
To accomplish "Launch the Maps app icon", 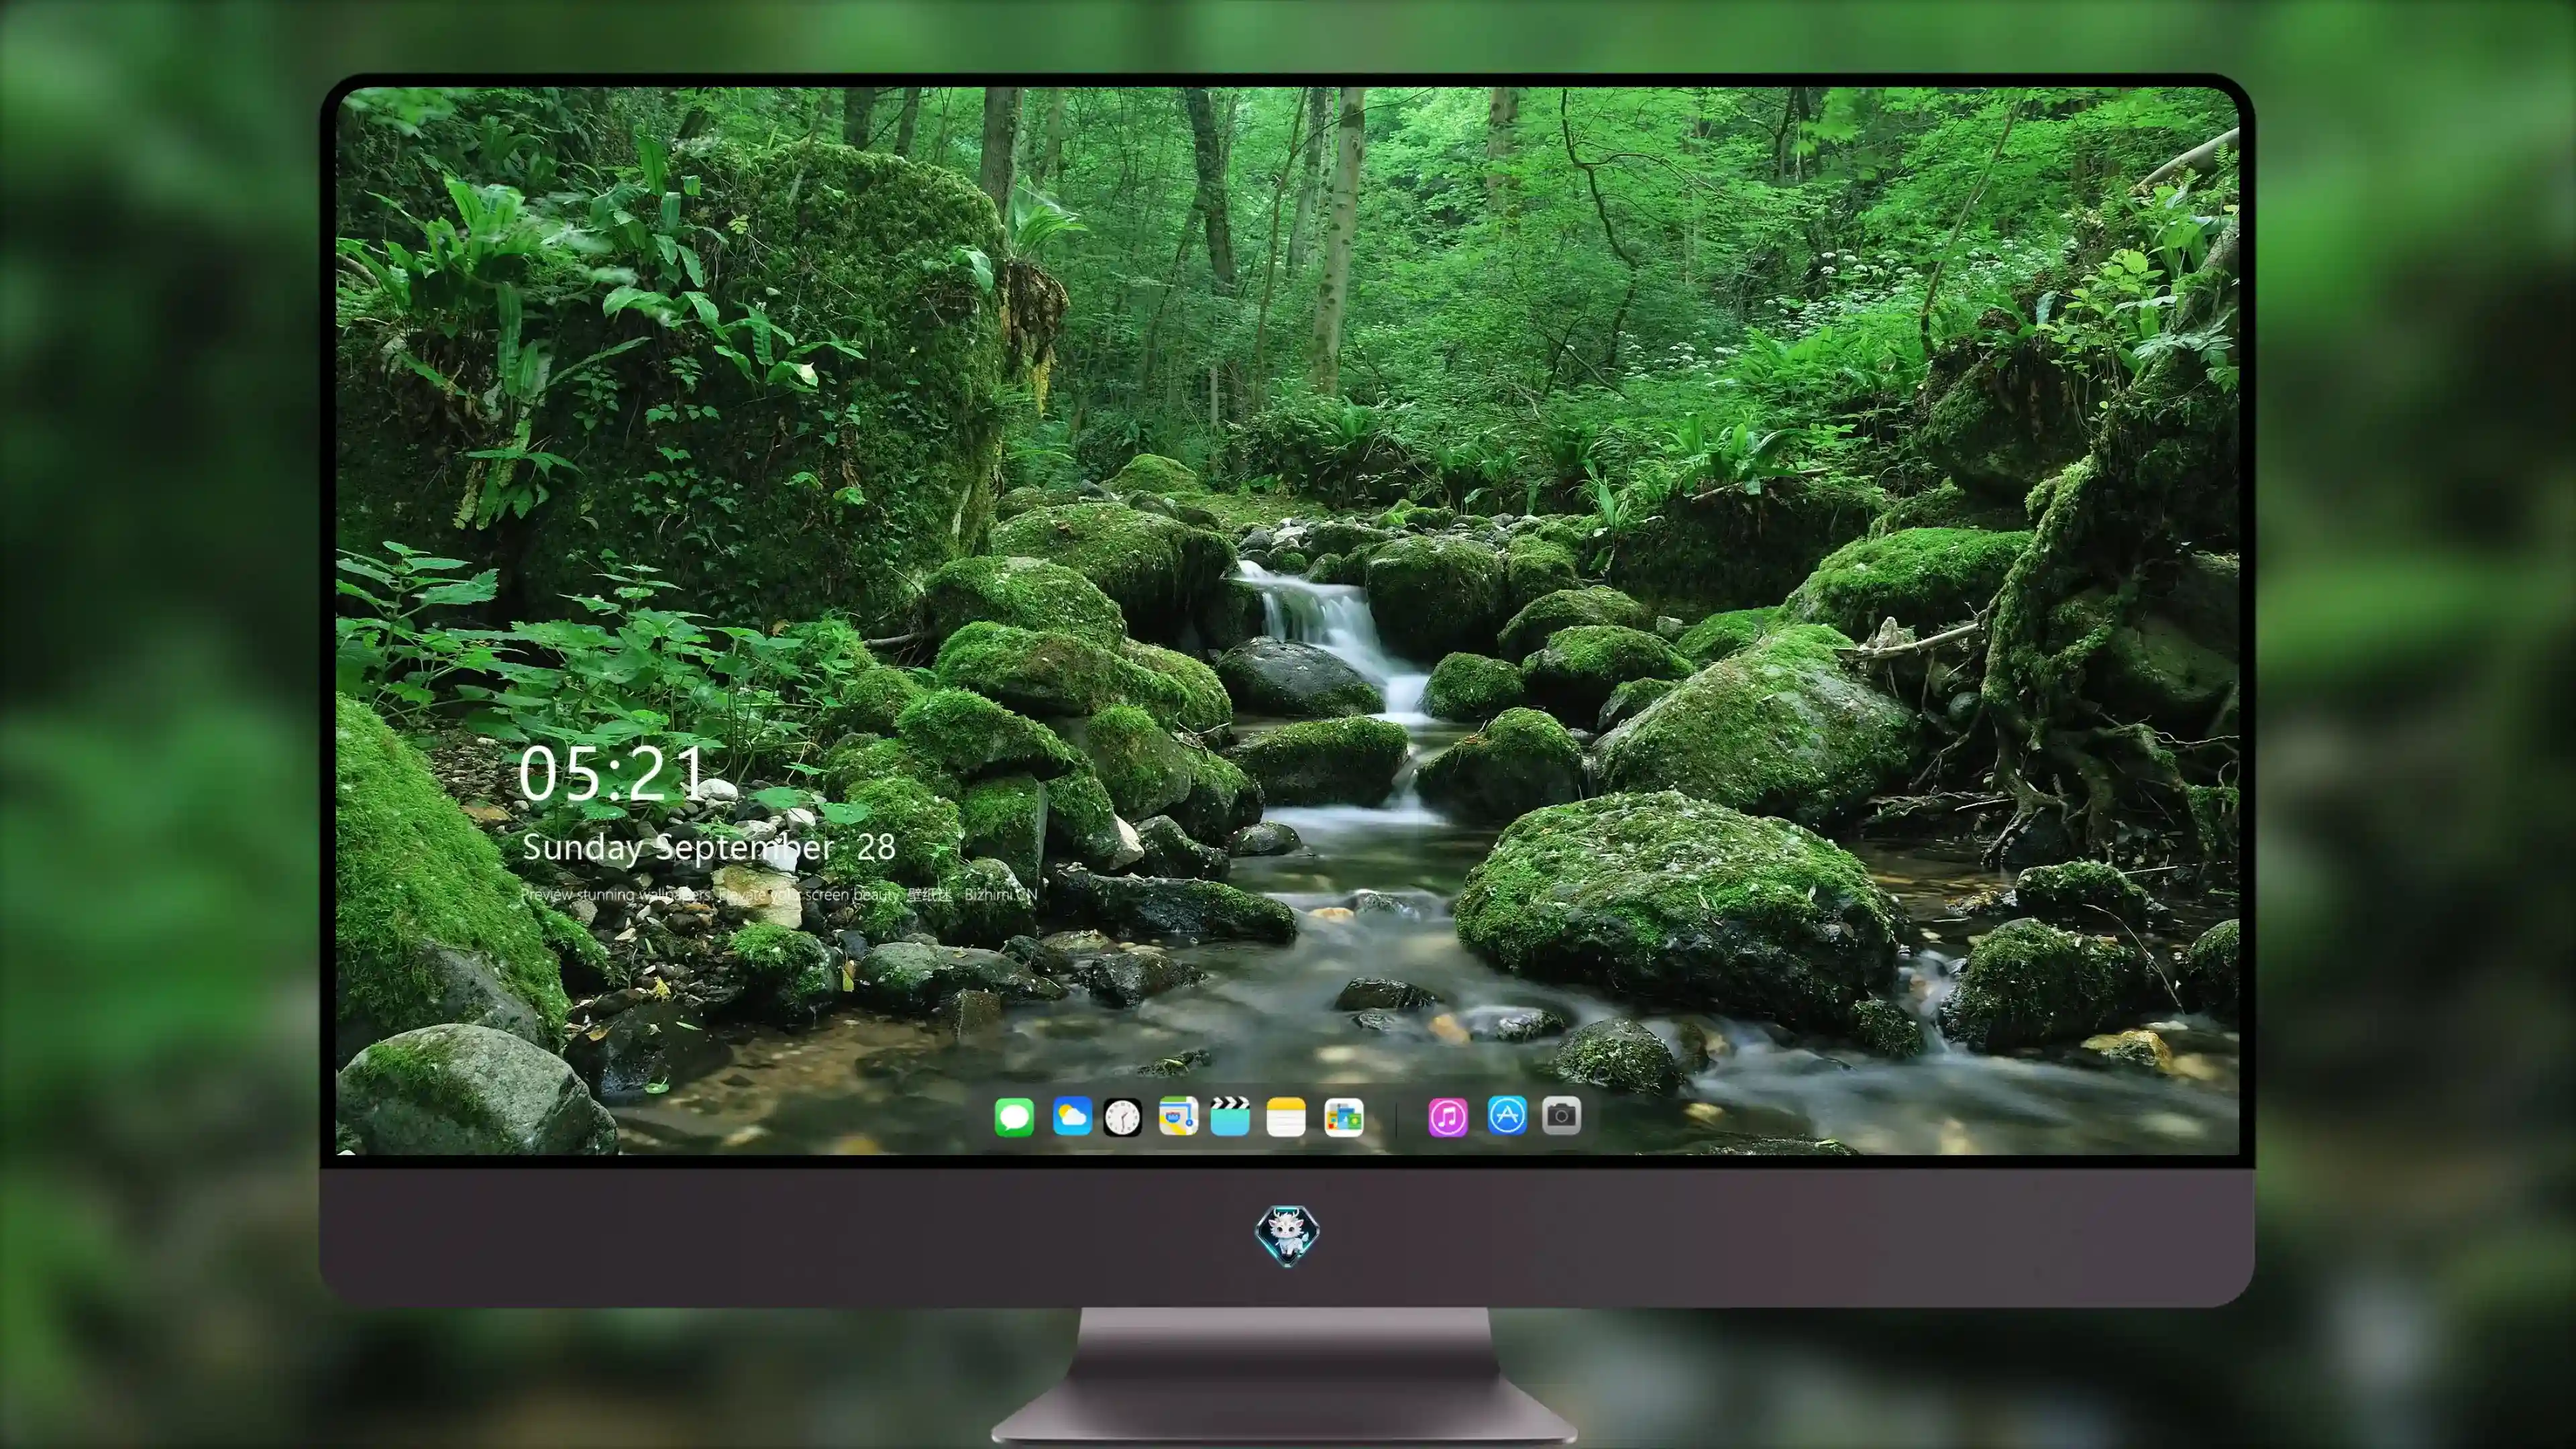I will coord(1178,1116).
